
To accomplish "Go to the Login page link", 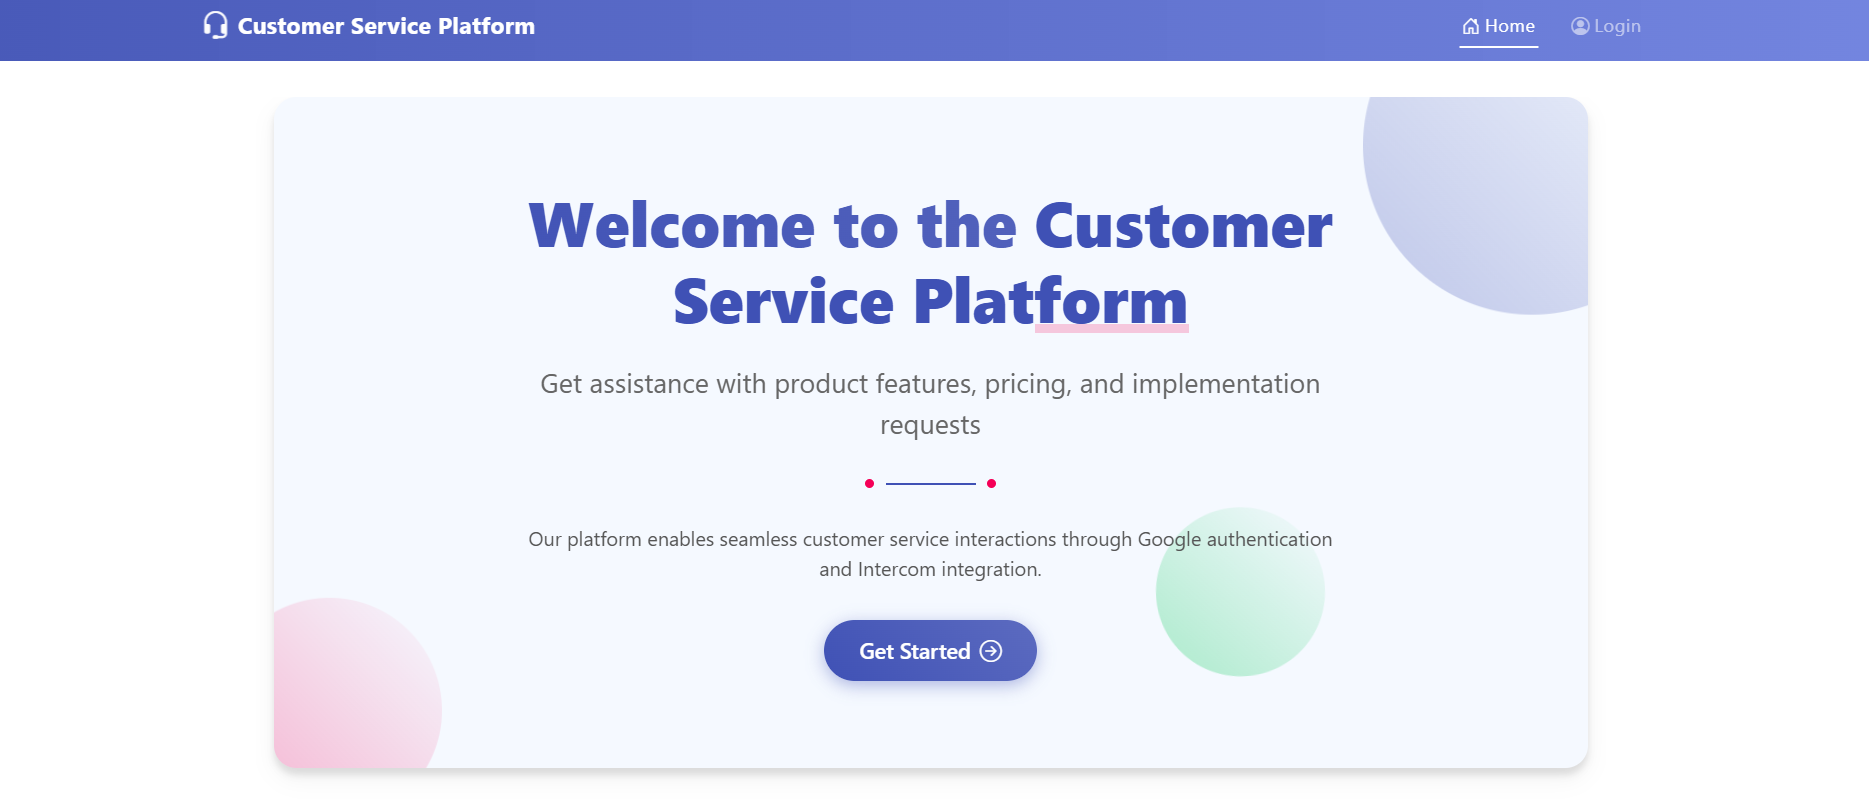I will [1606, 26].
